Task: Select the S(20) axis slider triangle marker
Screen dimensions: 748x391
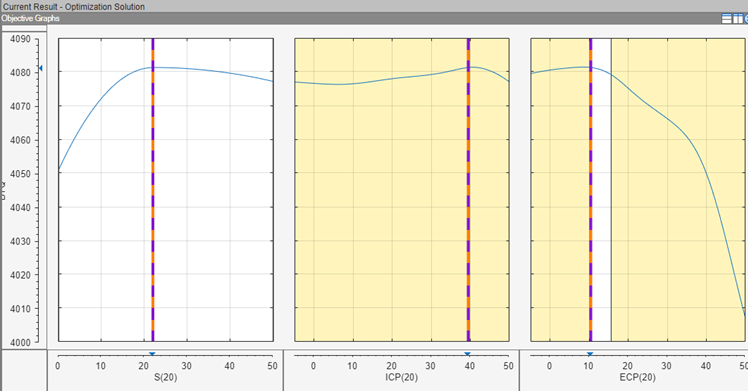Action: click(x=152, y=354)
